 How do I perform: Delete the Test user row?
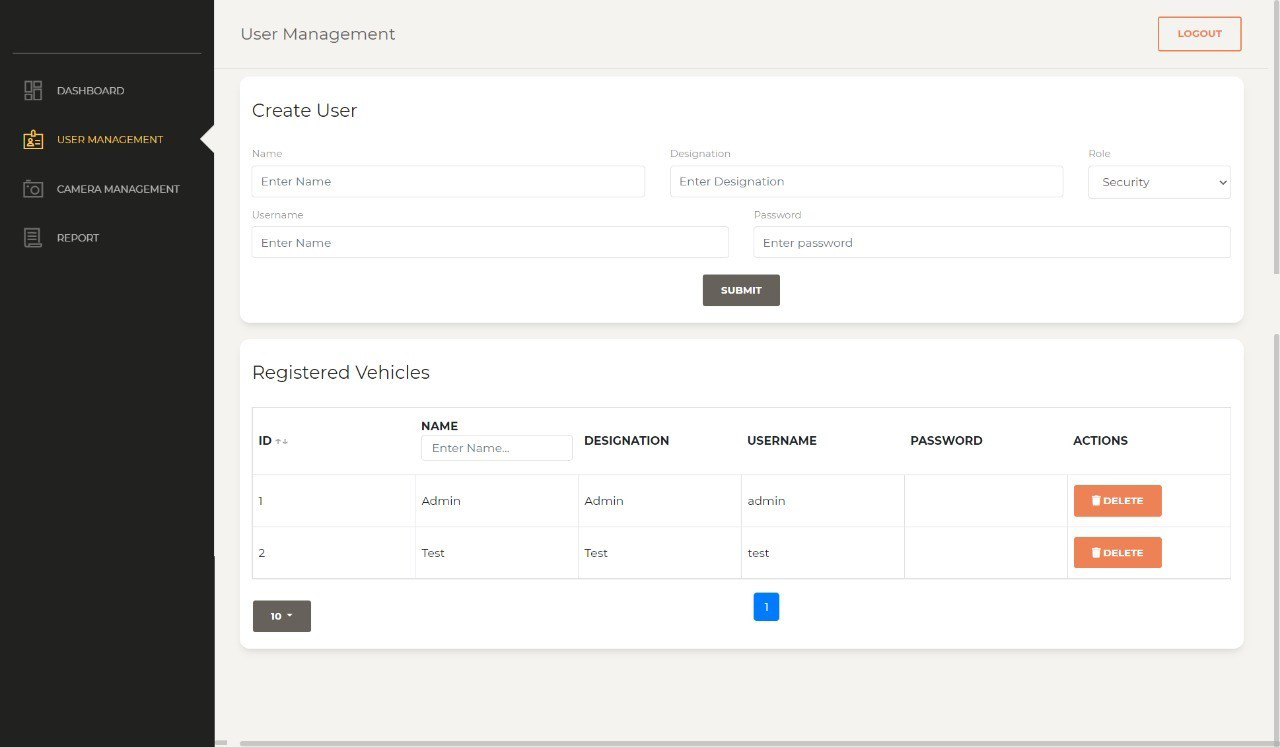coord(1117,553)
